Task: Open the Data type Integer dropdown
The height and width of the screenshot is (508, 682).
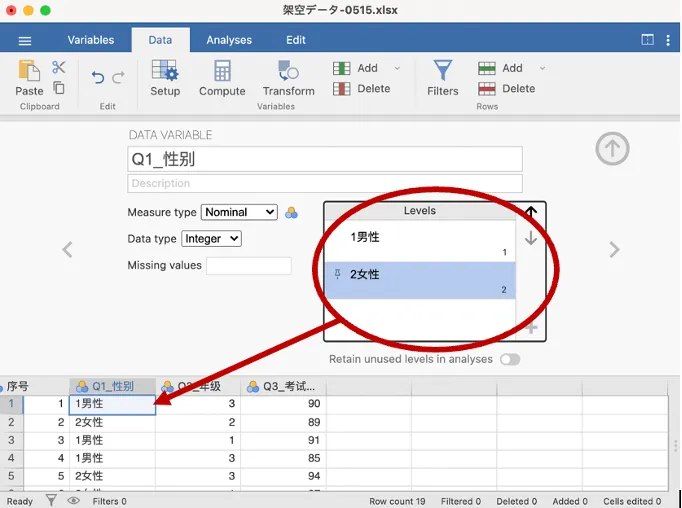Action: [211, 239]
